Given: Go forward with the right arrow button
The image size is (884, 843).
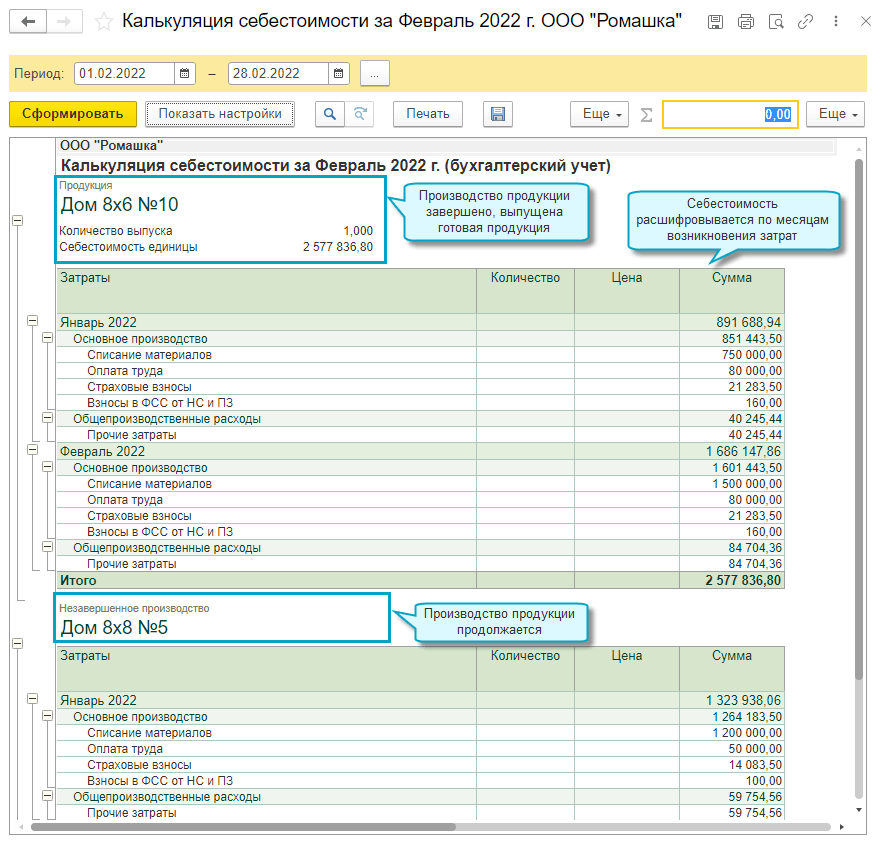Looking at the screenshot, I should pos(64,21).
